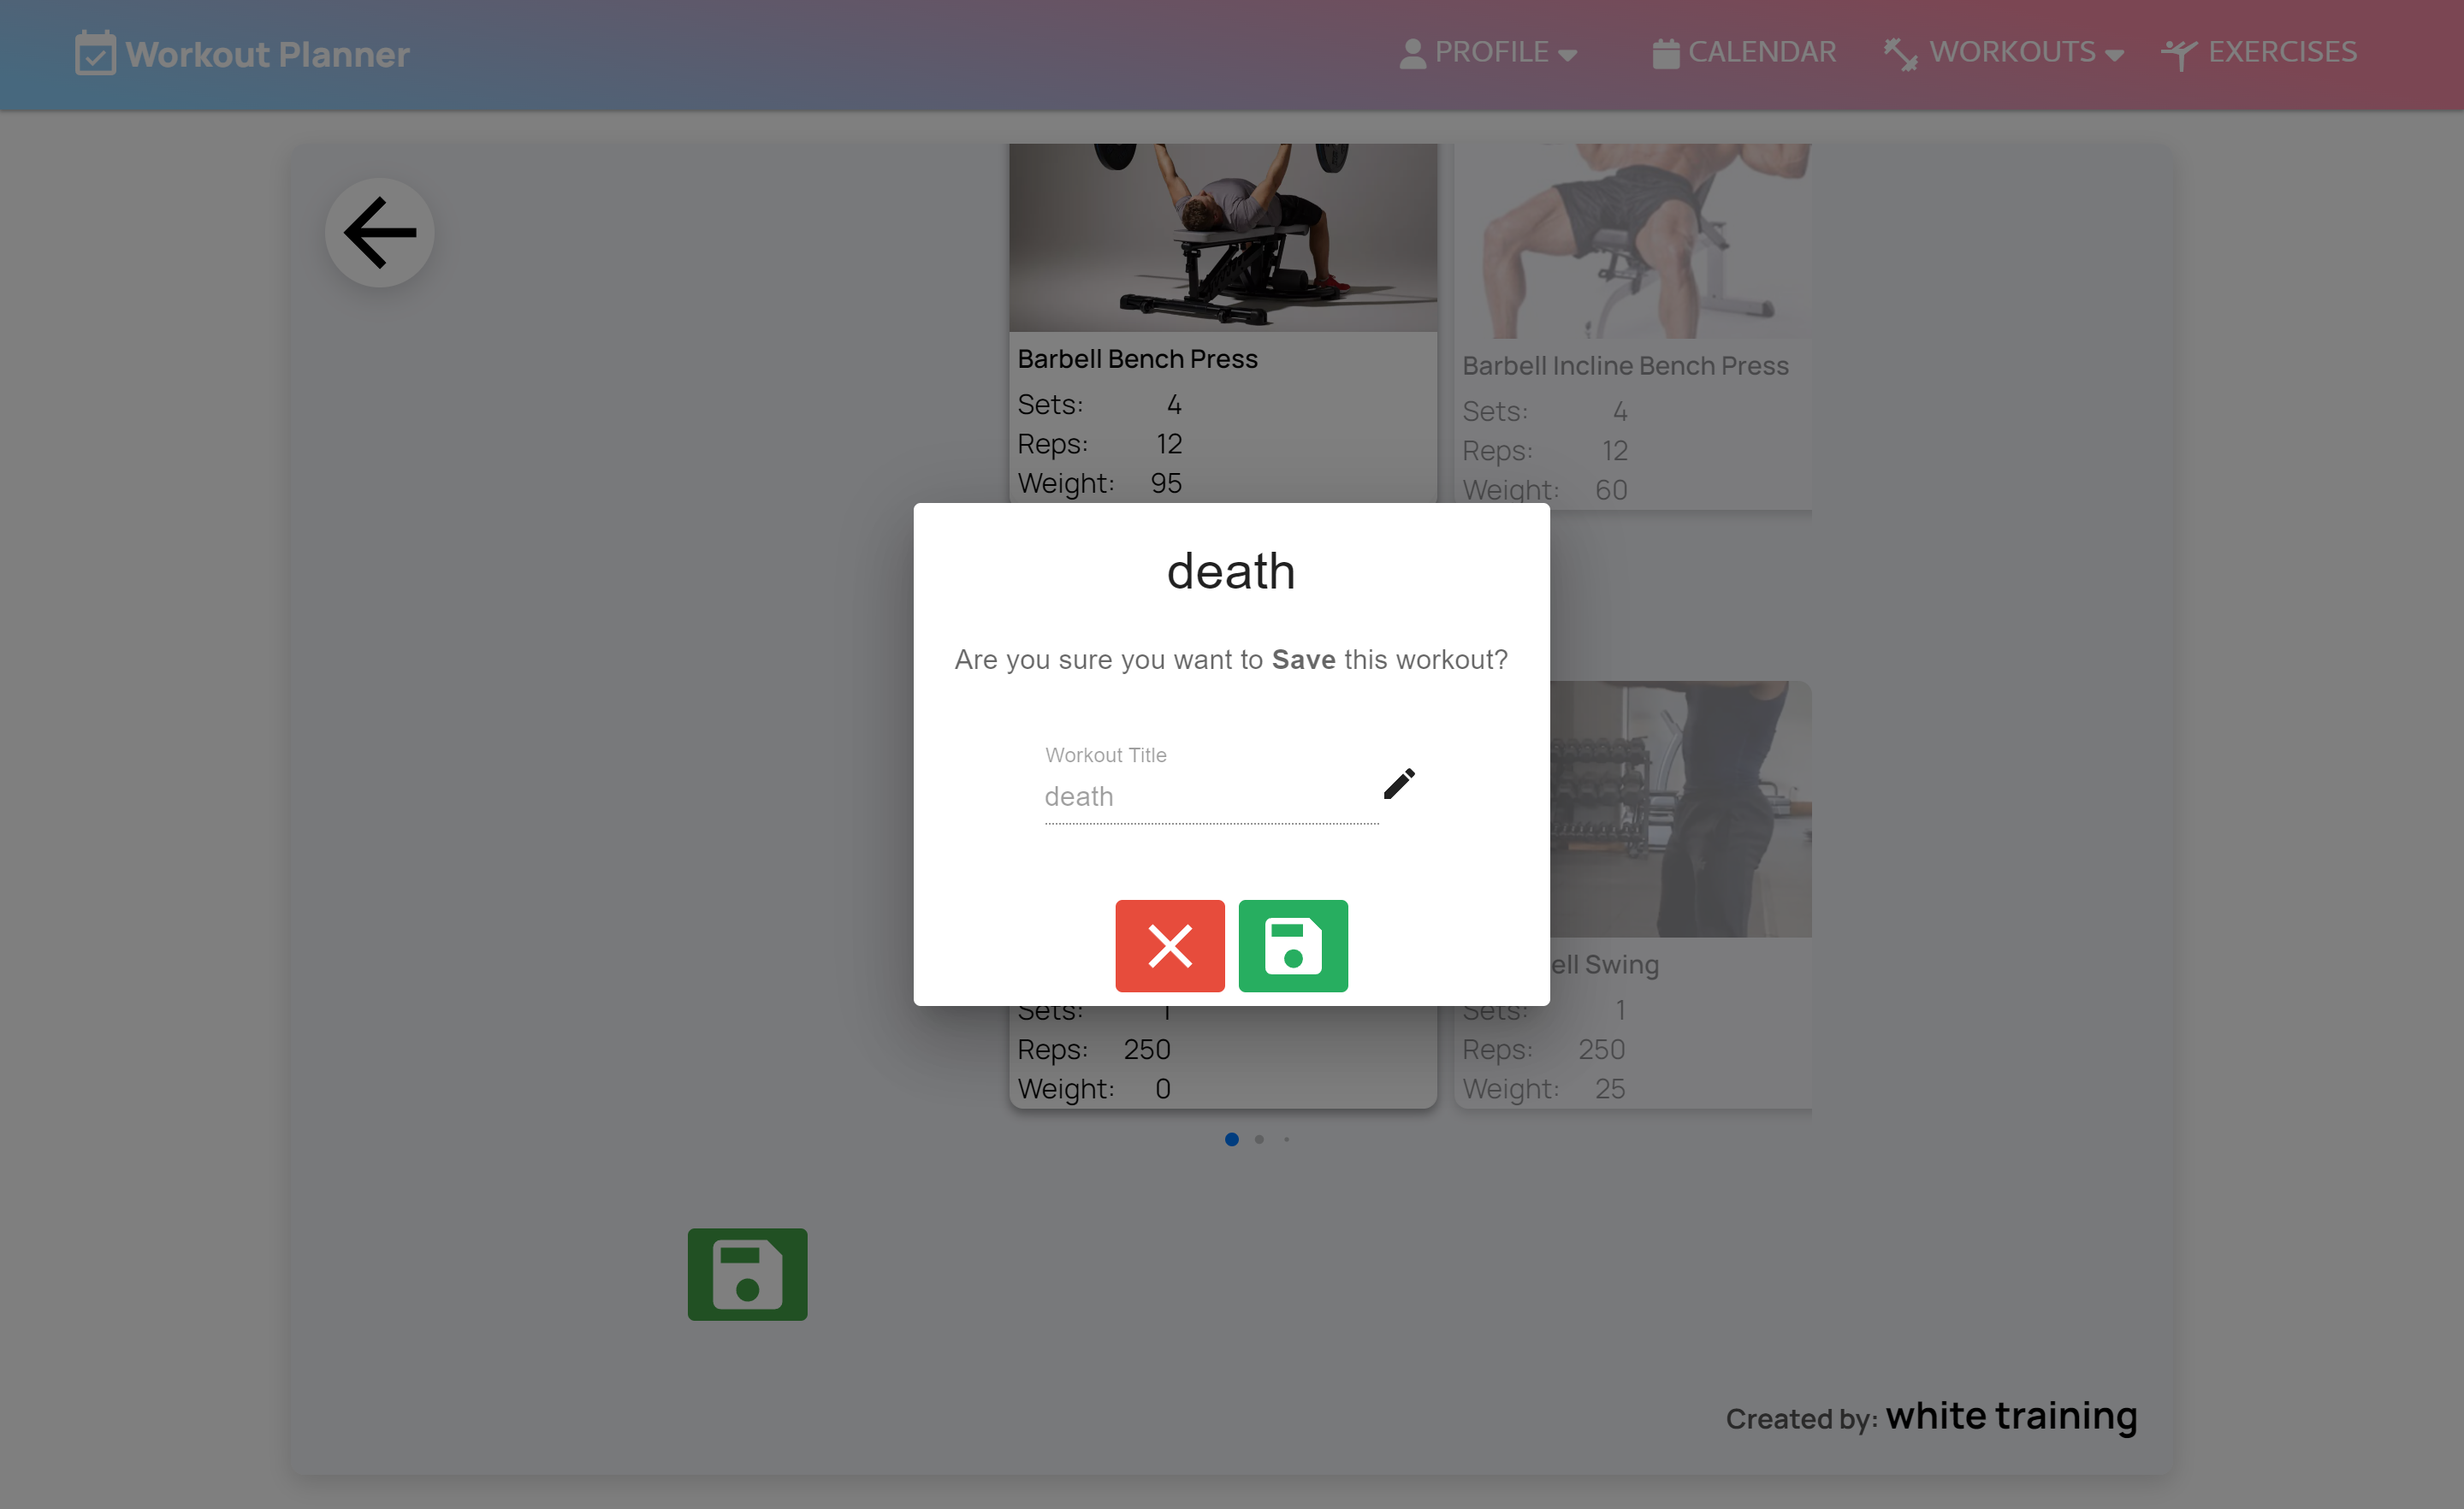
Task: Go to the EXERCISES page
Action: [x=2281, y=52]
